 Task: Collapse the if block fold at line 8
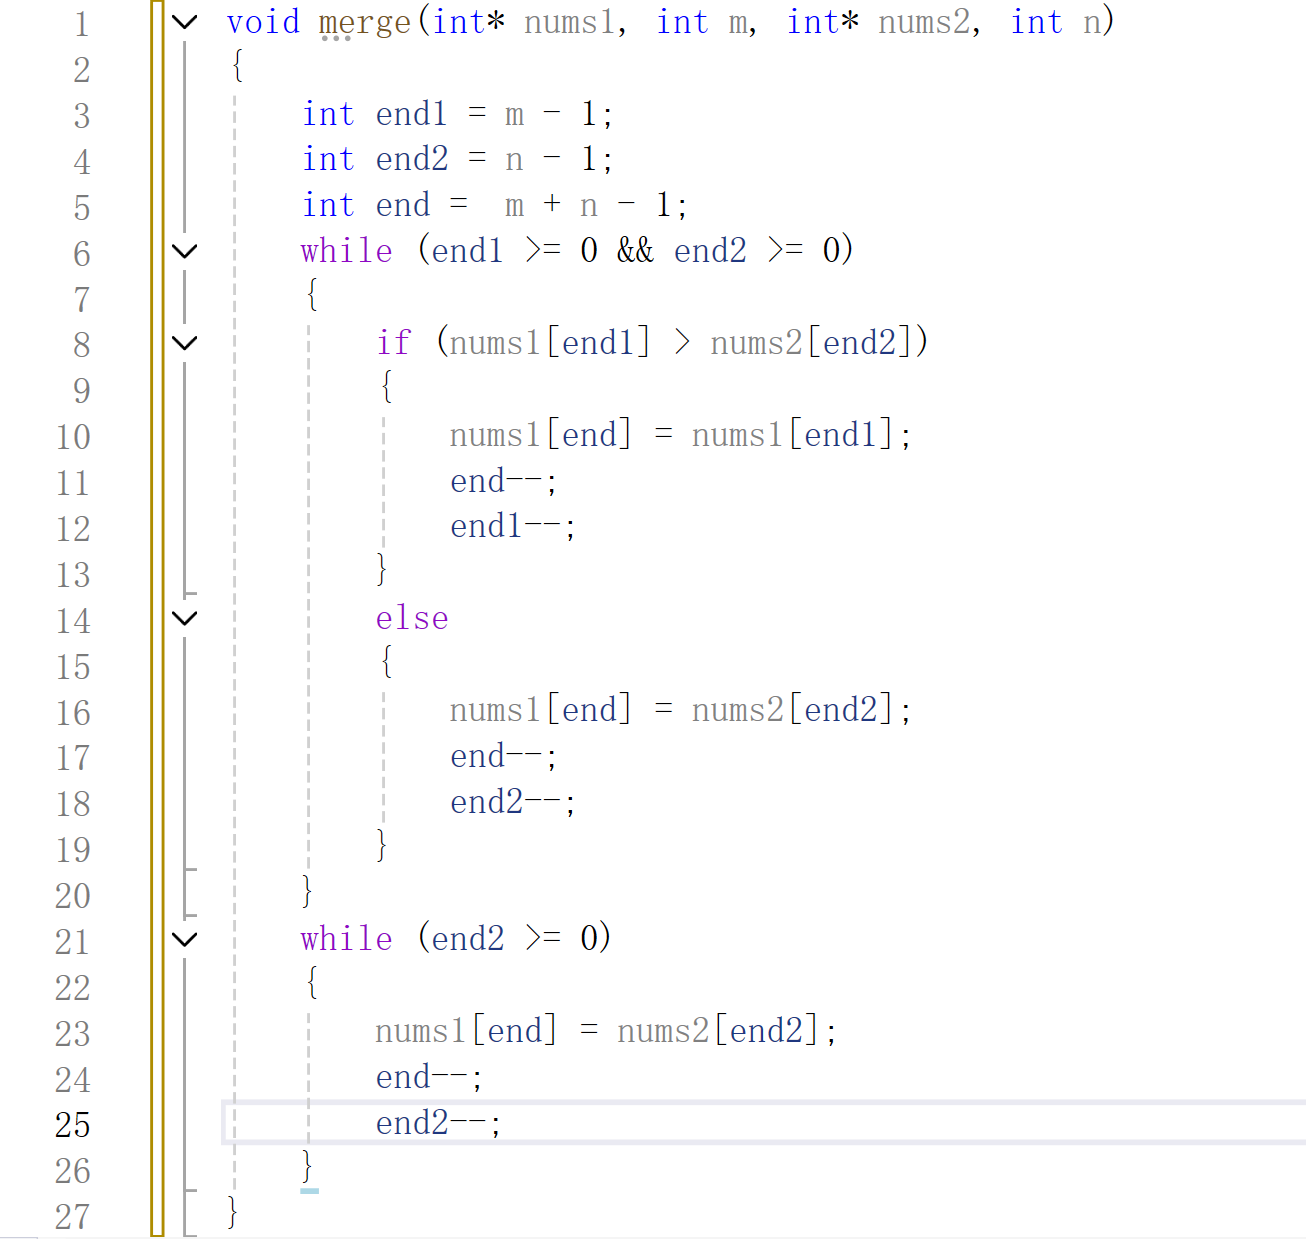point(185,343)
